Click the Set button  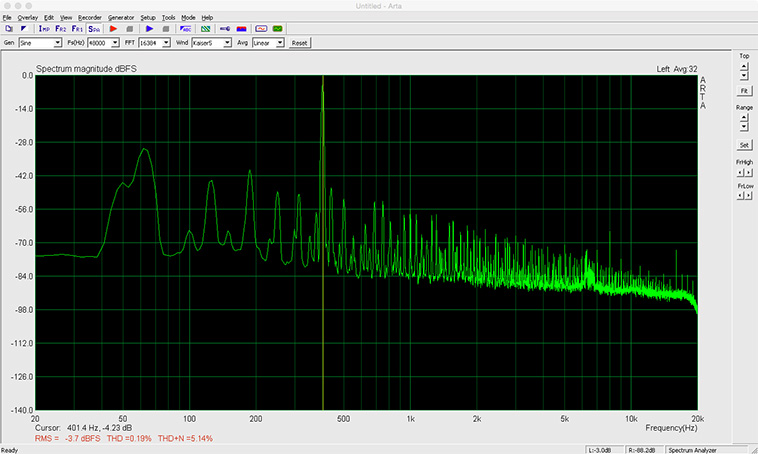coord(744,145)
